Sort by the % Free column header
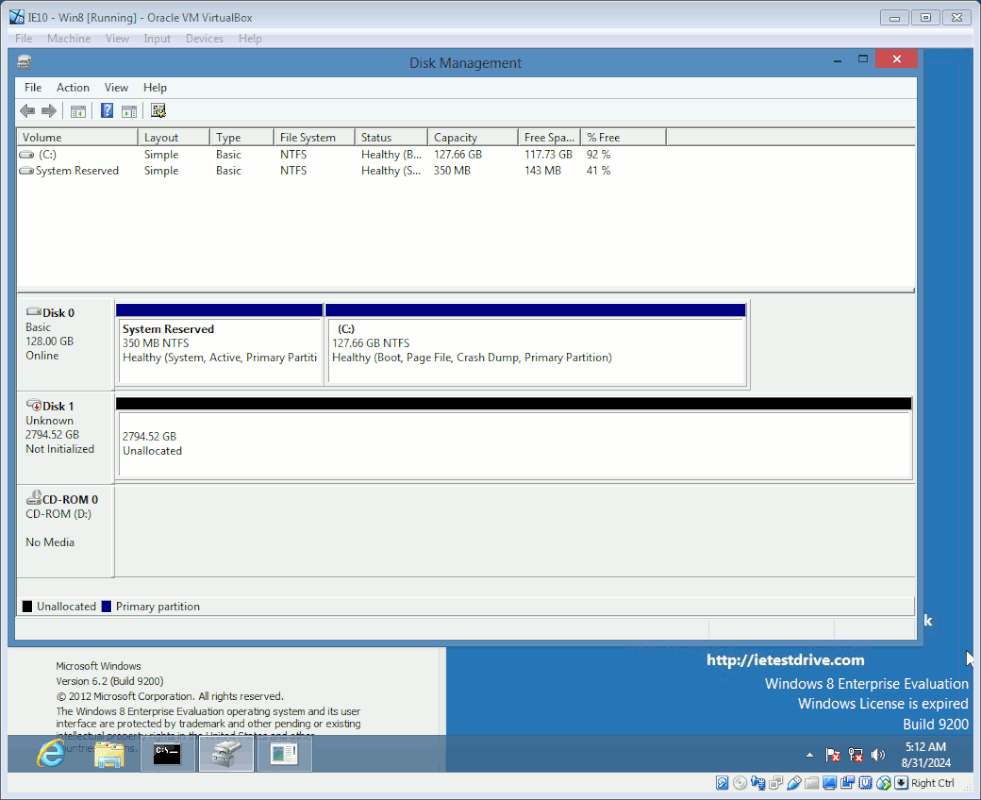 (623, 138)
